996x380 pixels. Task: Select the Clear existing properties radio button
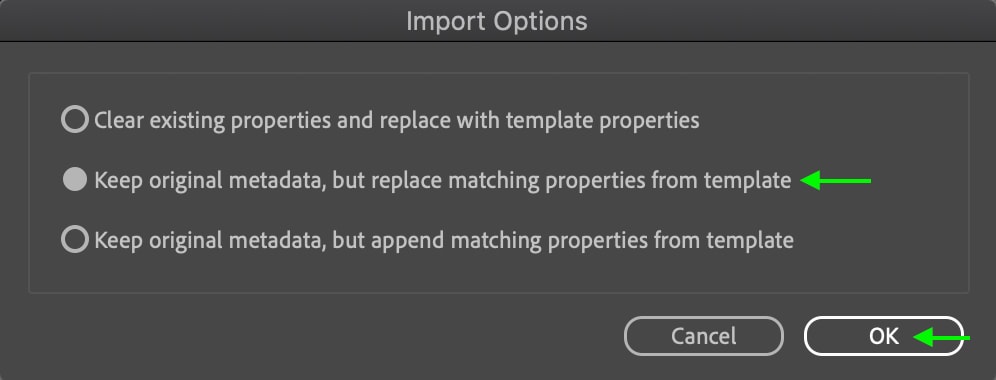click(x=75, y=119)
